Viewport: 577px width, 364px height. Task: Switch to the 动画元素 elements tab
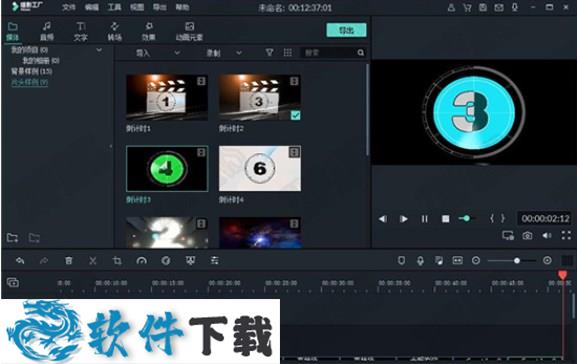(x=190, y=31)
